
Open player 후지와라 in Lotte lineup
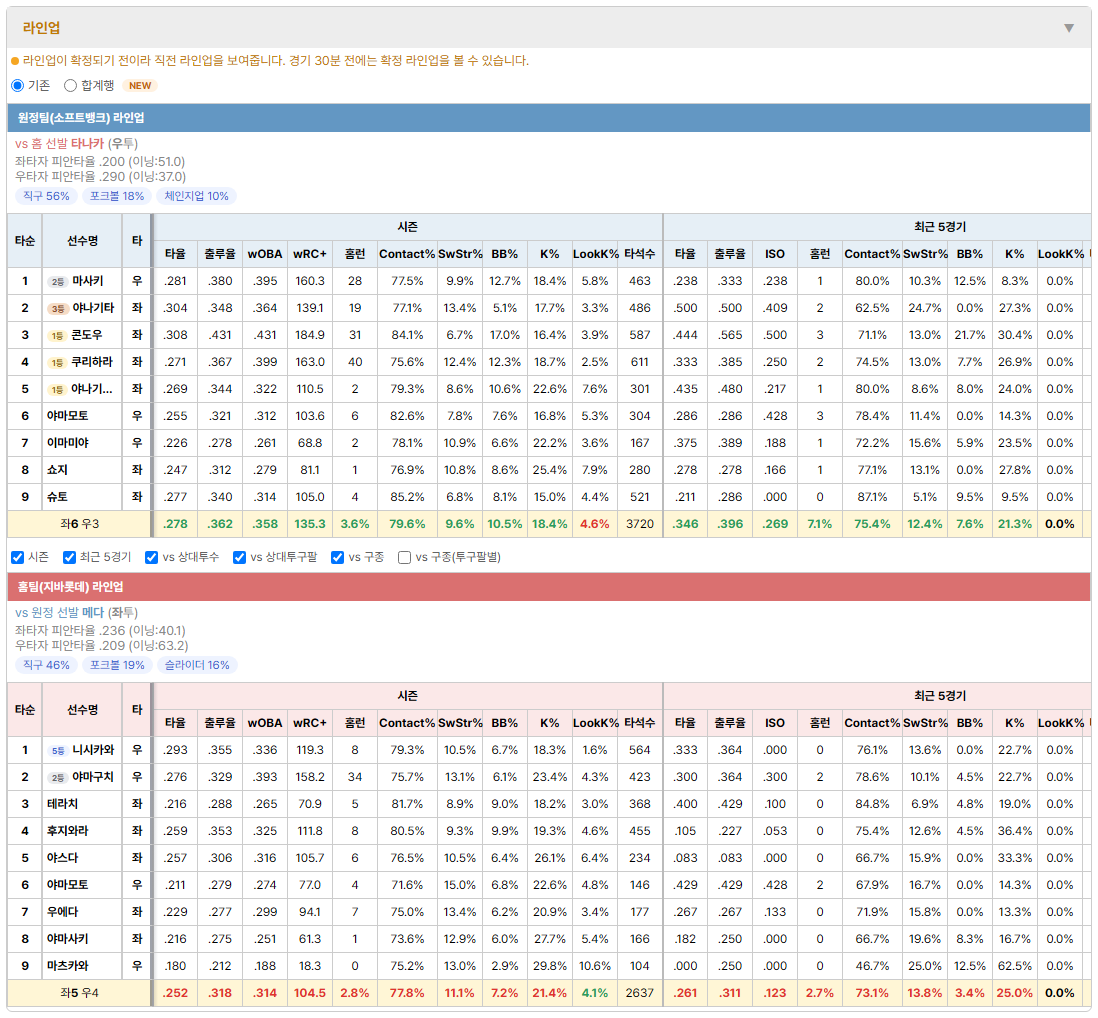[x=68, y=831]
